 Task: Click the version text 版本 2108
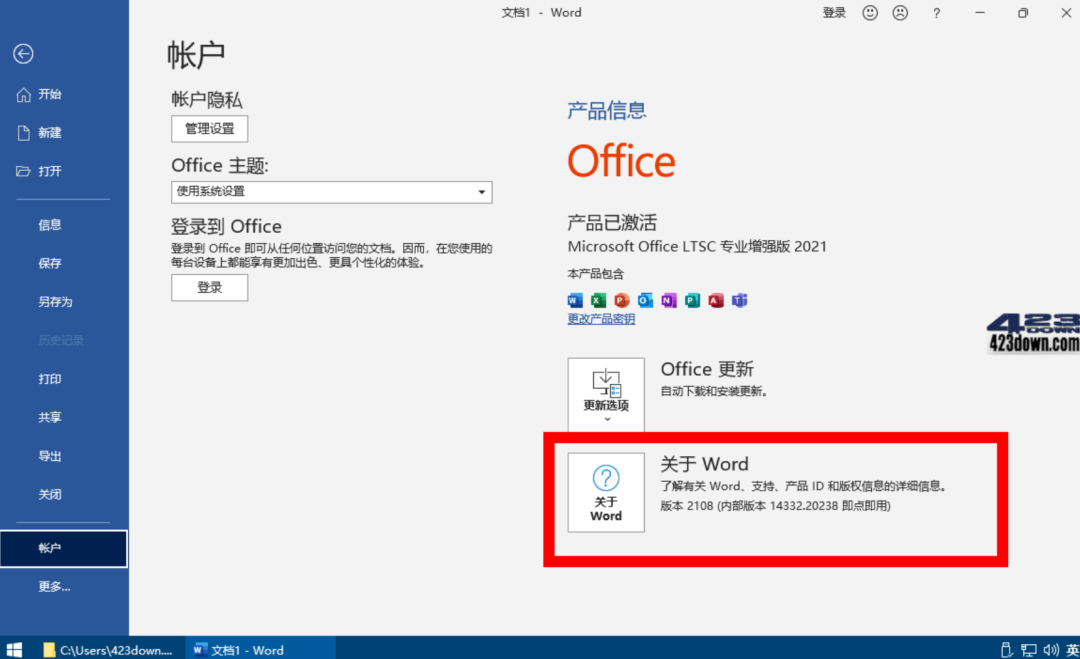[x=775, y=506]
